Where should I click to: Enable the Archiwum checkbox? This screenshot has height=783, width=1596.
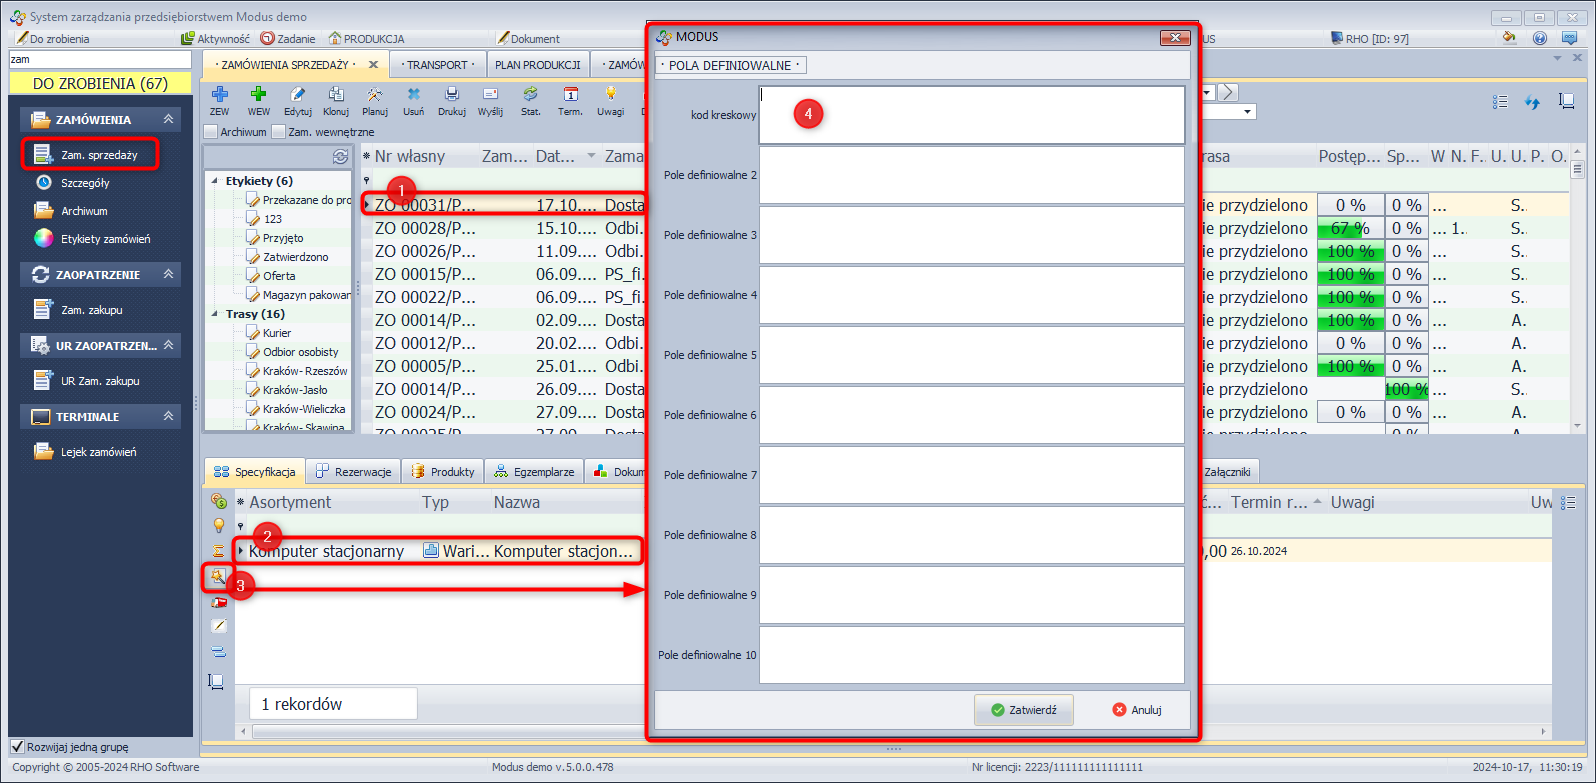pyautogui.click(x=211, y=132)
